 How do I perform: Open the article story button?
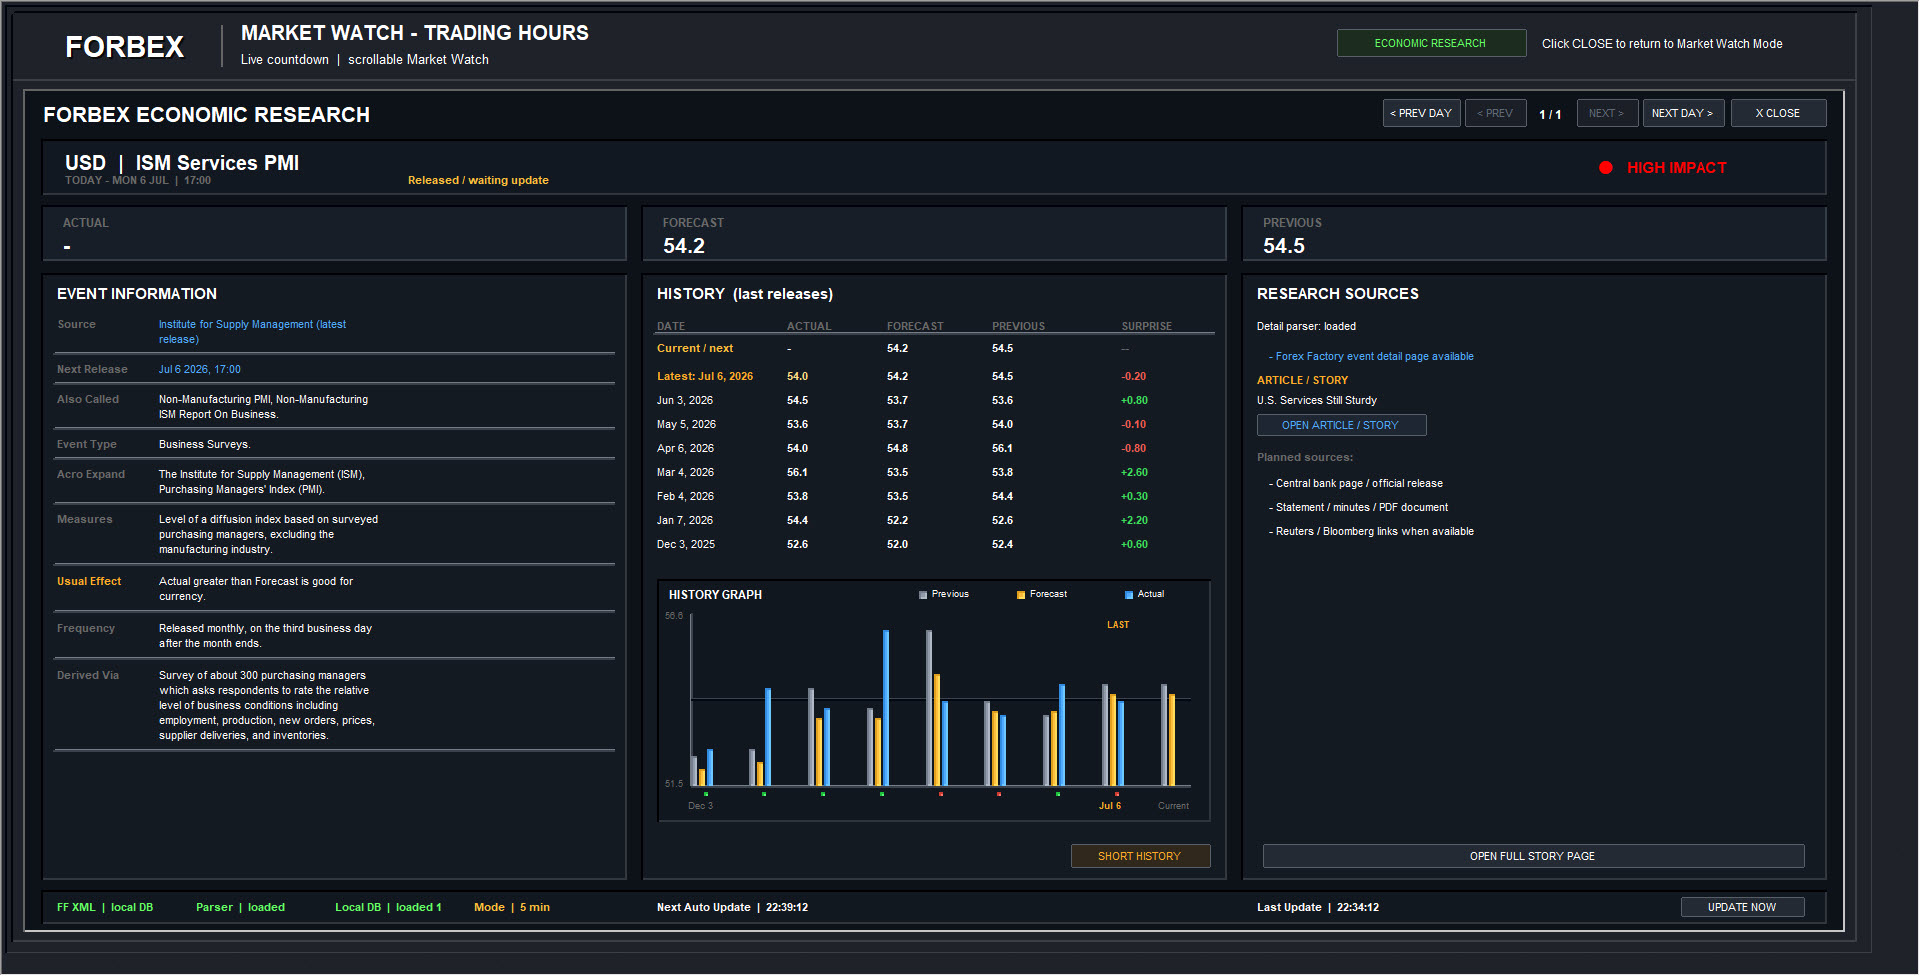point(1341,425)
